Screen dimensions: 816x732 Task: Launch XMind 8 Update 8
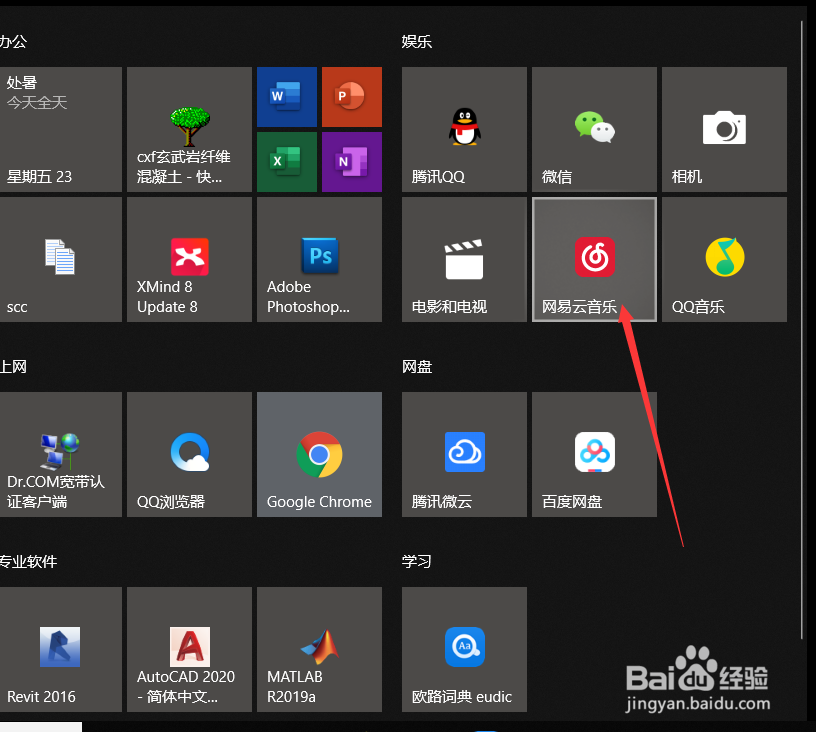tap(189, 260)
